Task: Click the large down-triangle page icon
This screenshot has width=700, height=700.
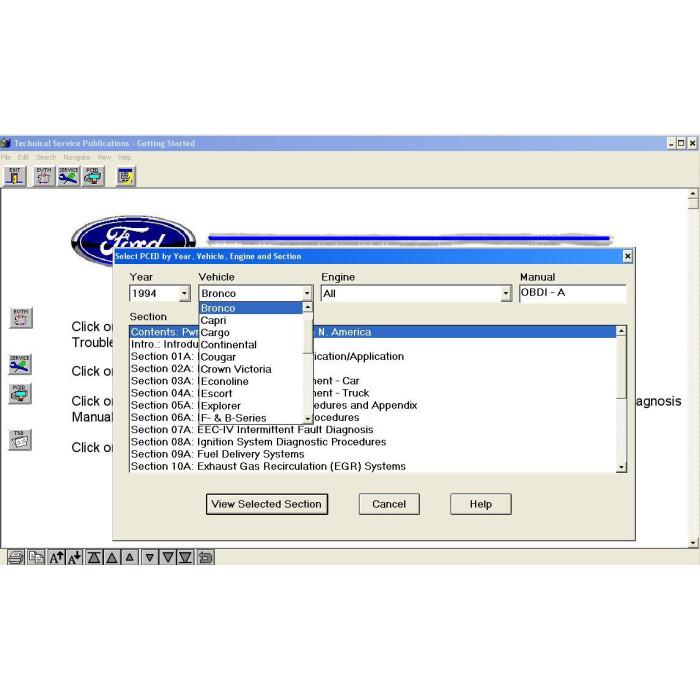Action: pos(168,557)
